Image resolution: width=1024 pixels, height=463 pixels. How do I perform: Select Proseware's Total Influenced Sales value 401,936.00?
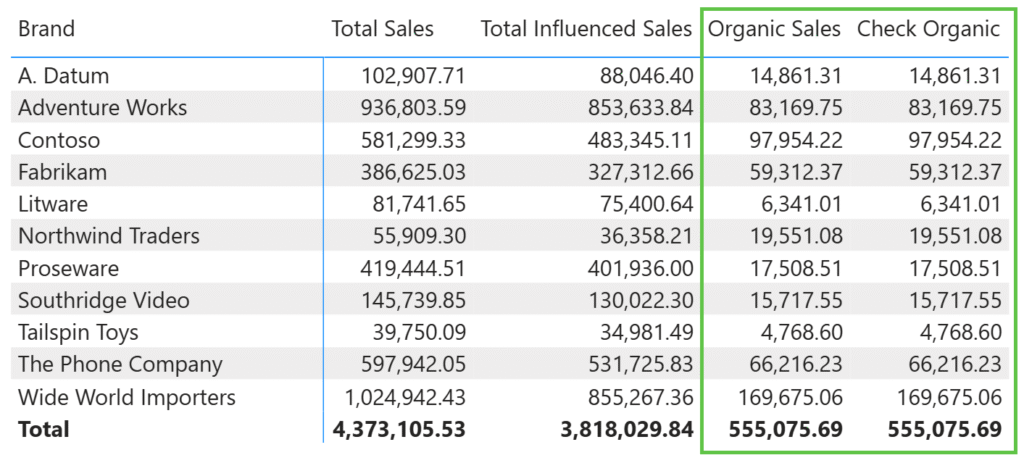click(642, 269)
